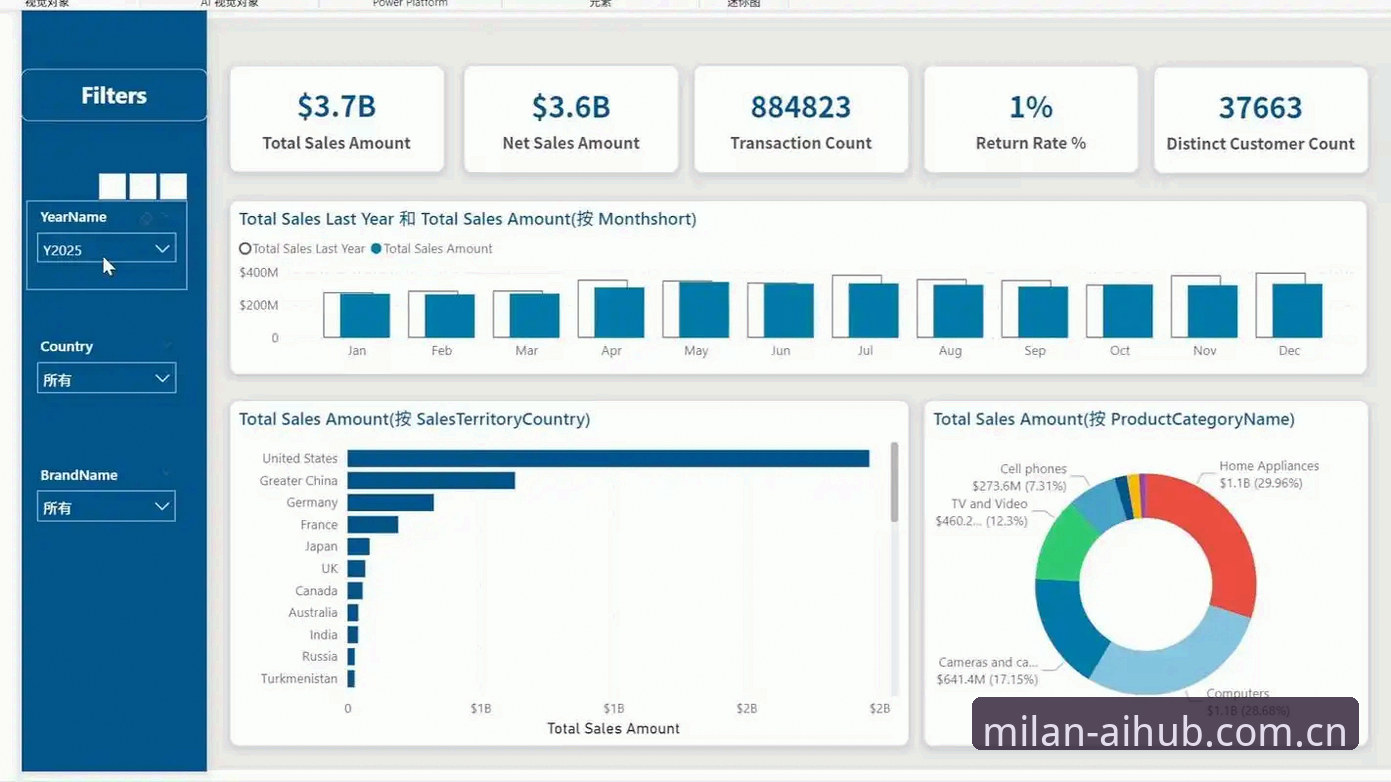This screenshot has height=782, width=1391.
Task: Click the filled Total Sales Amount bar for Jan
Action: click(365, 316)
